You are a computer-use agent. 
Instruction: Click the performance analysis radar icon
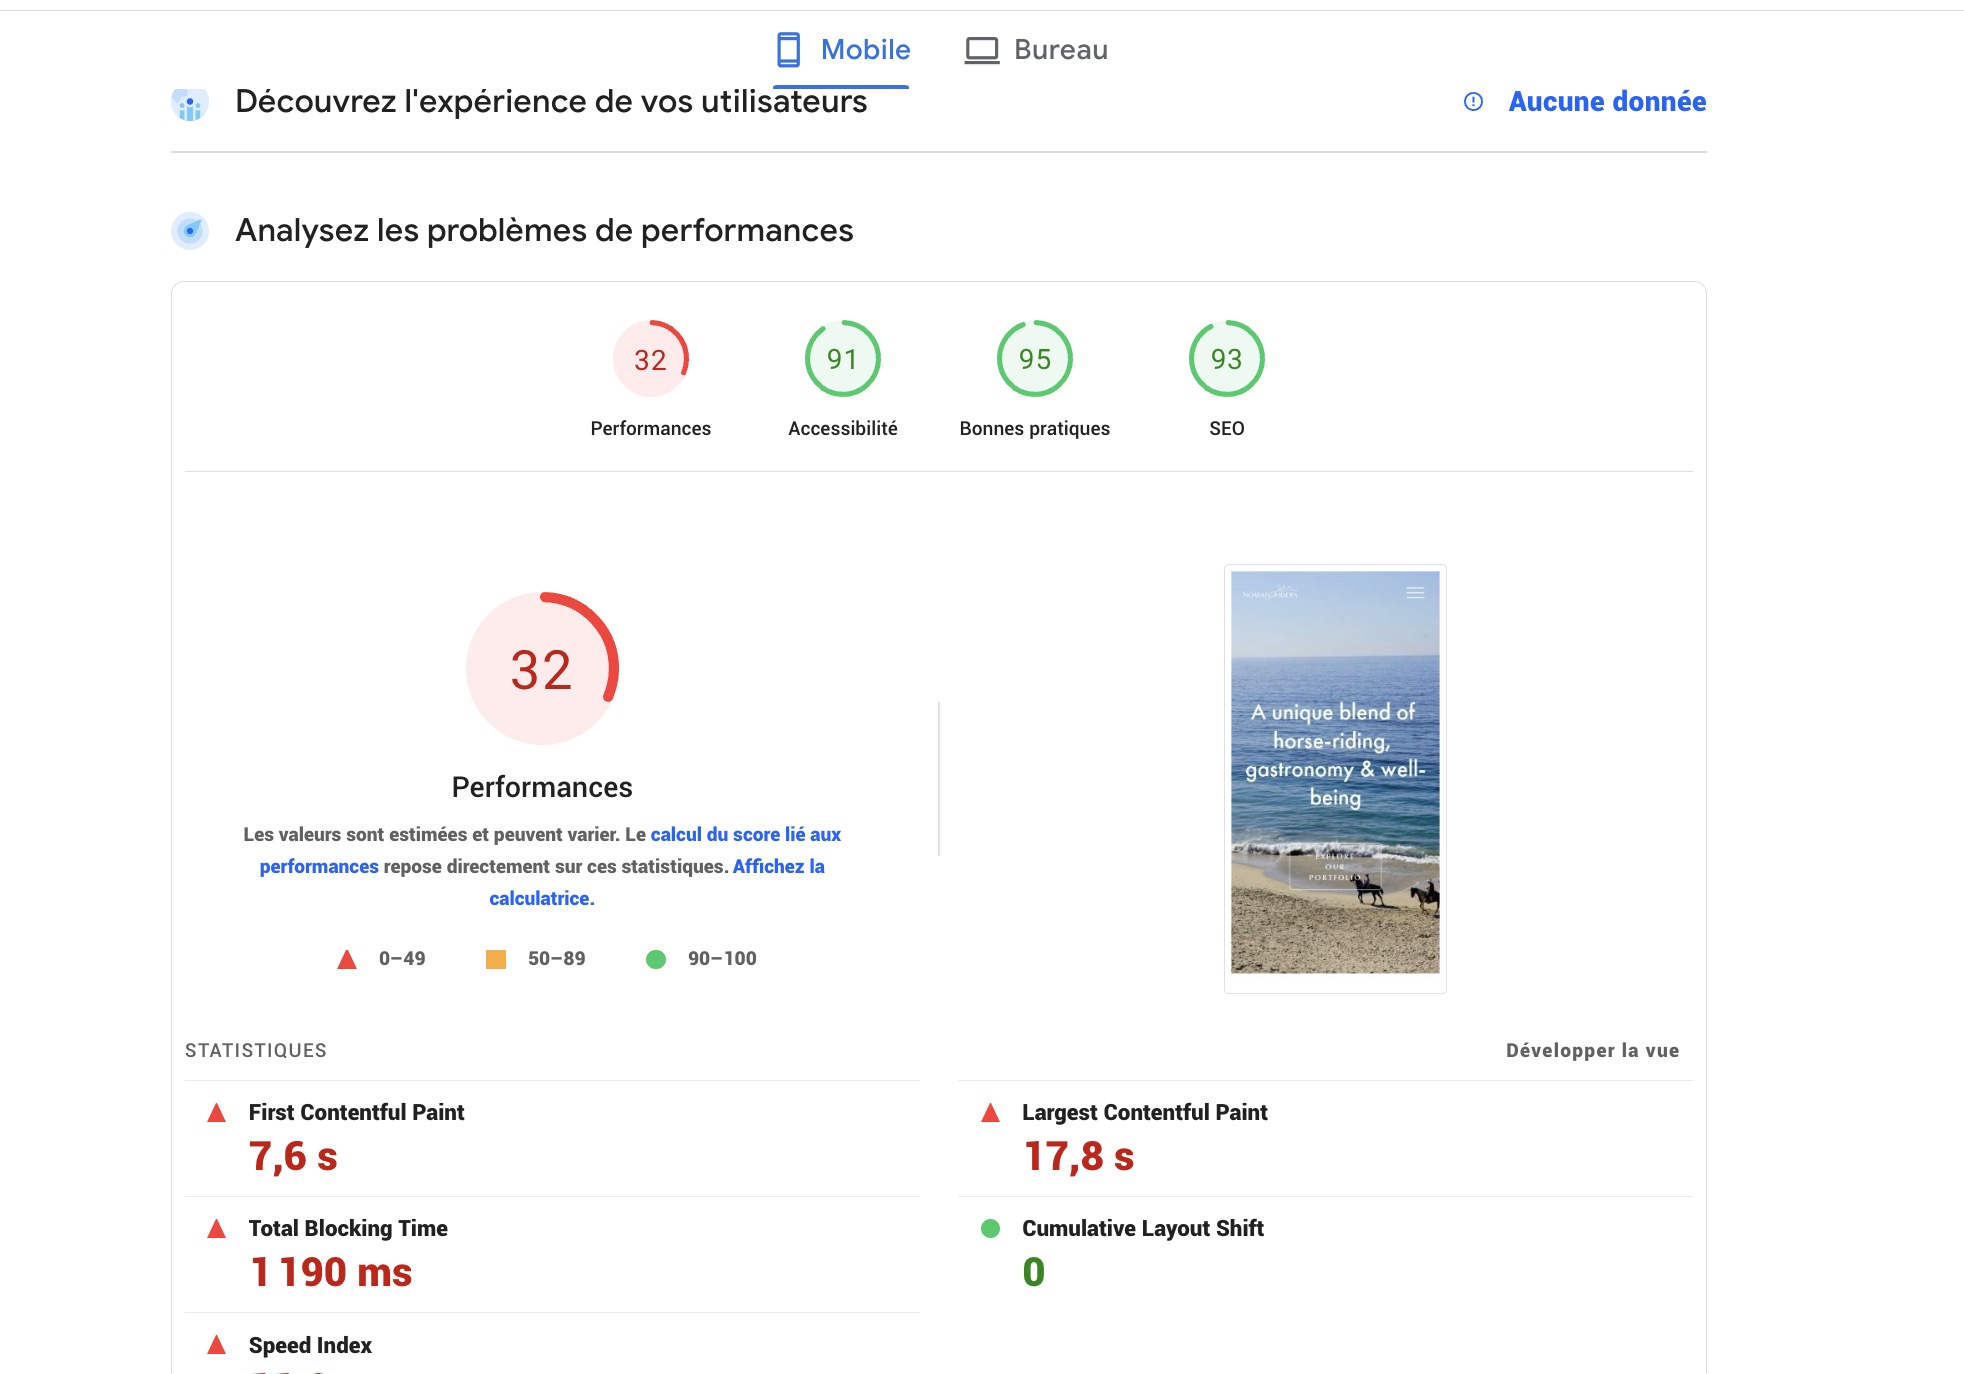point(190,231)
